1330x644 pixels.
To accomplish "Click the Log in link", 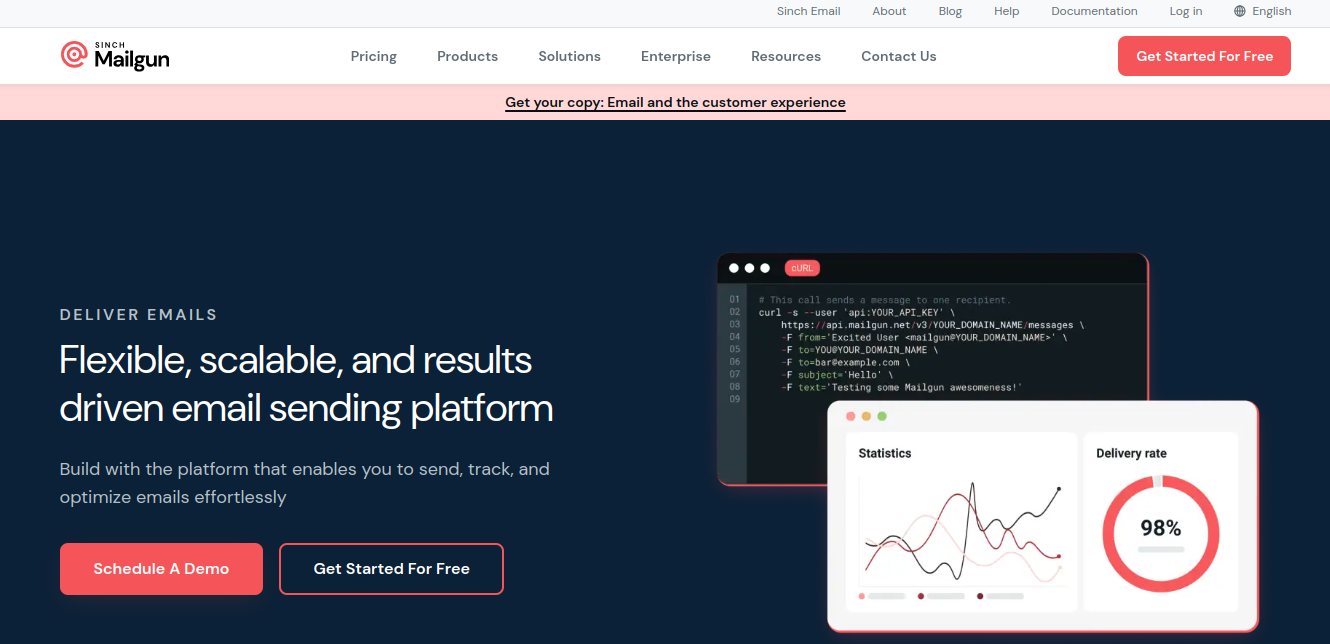I will pos(1186,11).
